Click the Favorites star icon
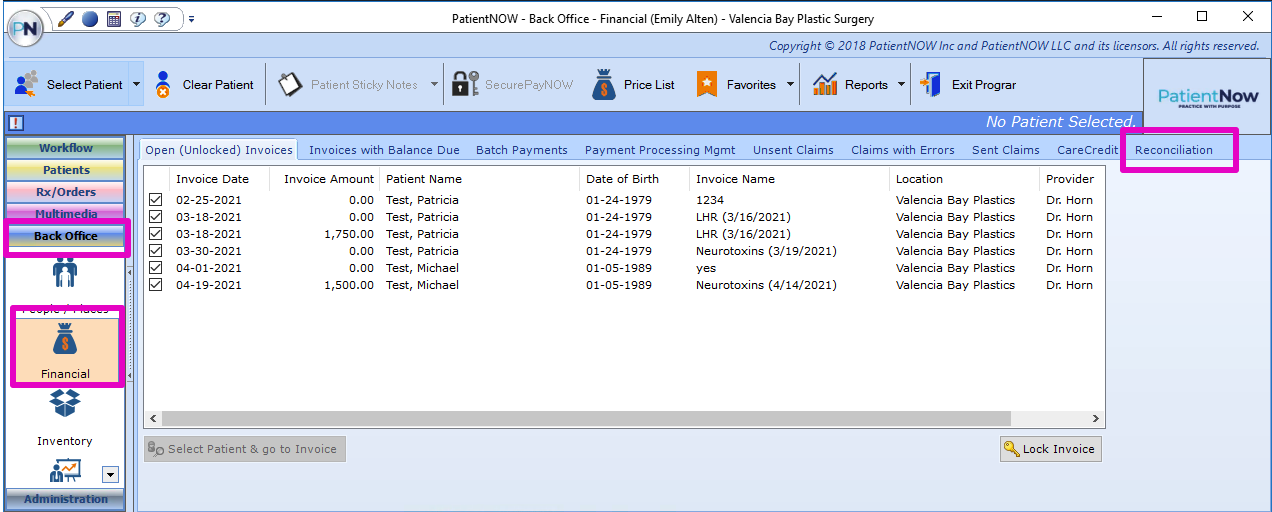Viewport: 1272px width, 512px height. (707, 84)
